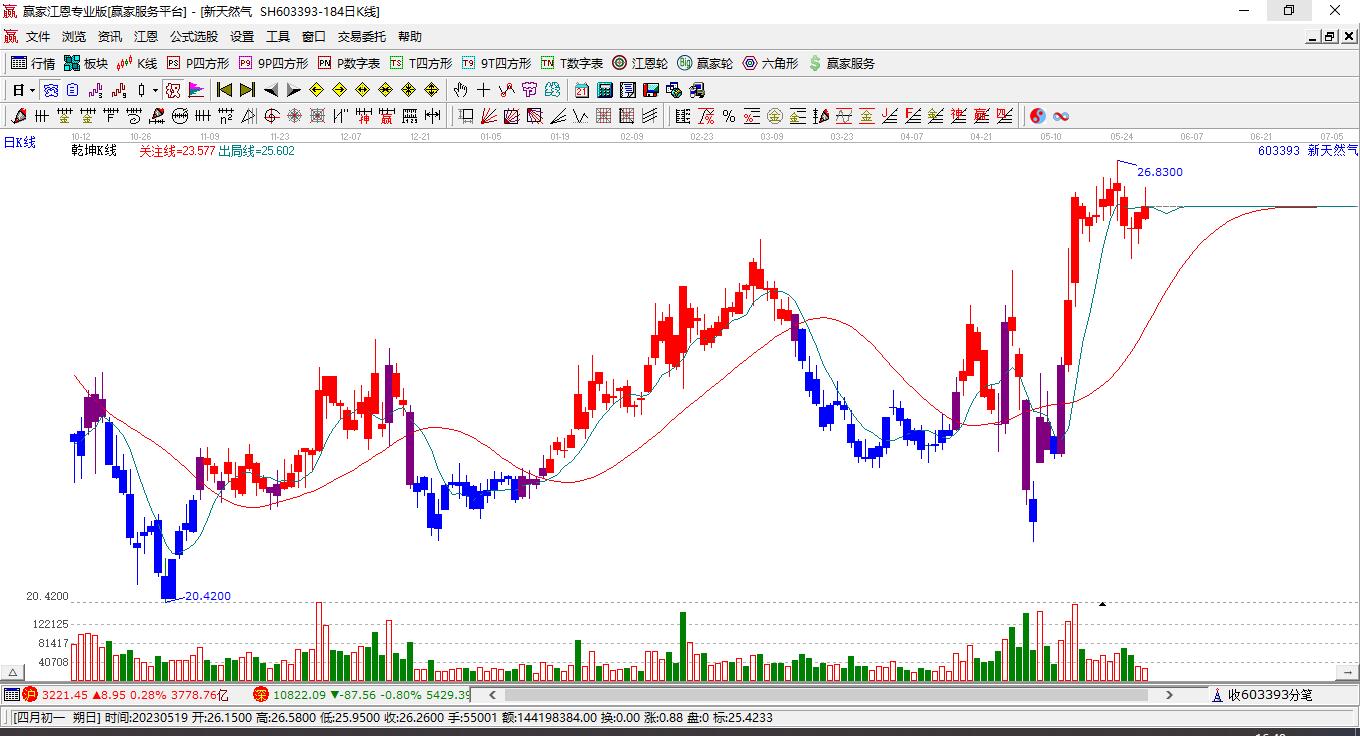Image resolution: width=1360 pixels, height=736 pixels.
Task: Select the crosshair cursor tool
Action: click(484, 90)
